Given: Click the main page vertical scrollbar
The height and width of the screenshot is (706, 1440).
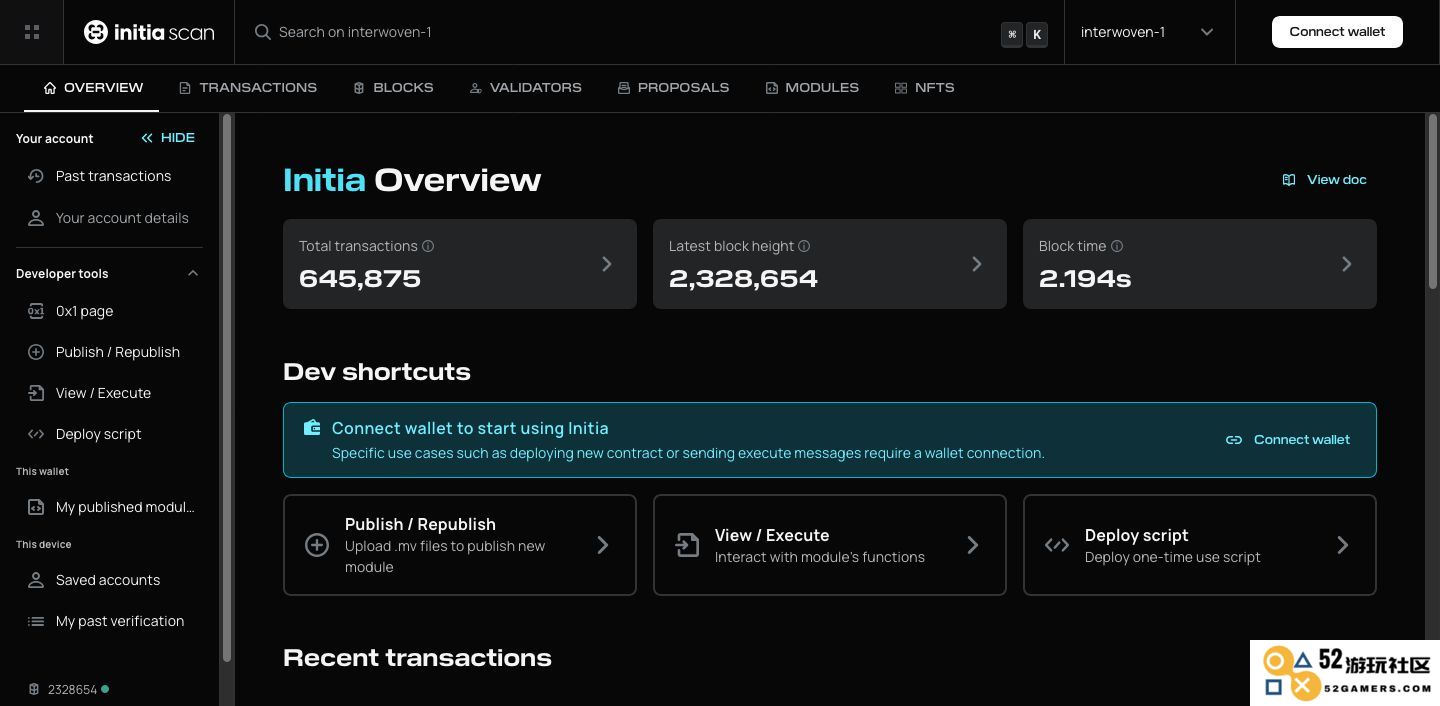Looking at the screenshot, I should coord(1431,201).
